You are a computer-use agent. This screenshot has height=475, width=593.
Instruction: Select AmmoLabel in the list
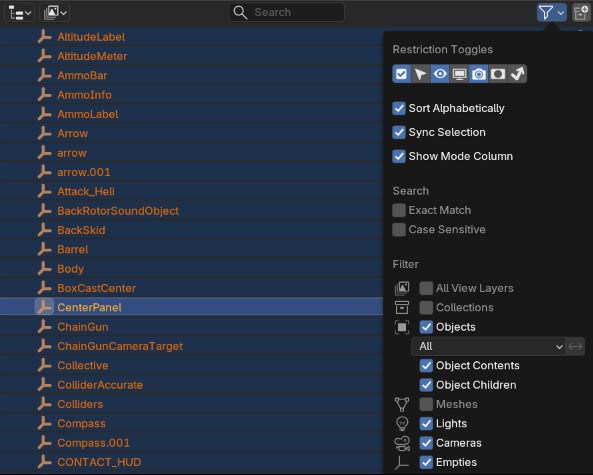88,114
